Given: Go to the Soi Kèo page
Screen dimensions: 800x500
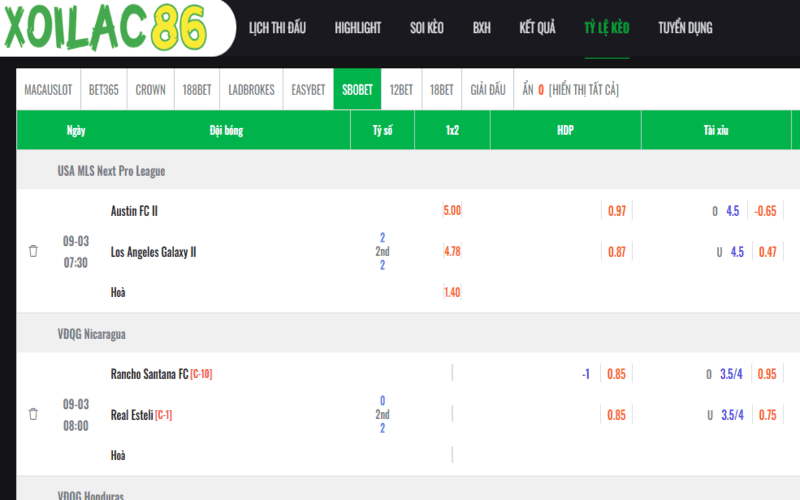Looking at the screenshot, I should [427, 28].
